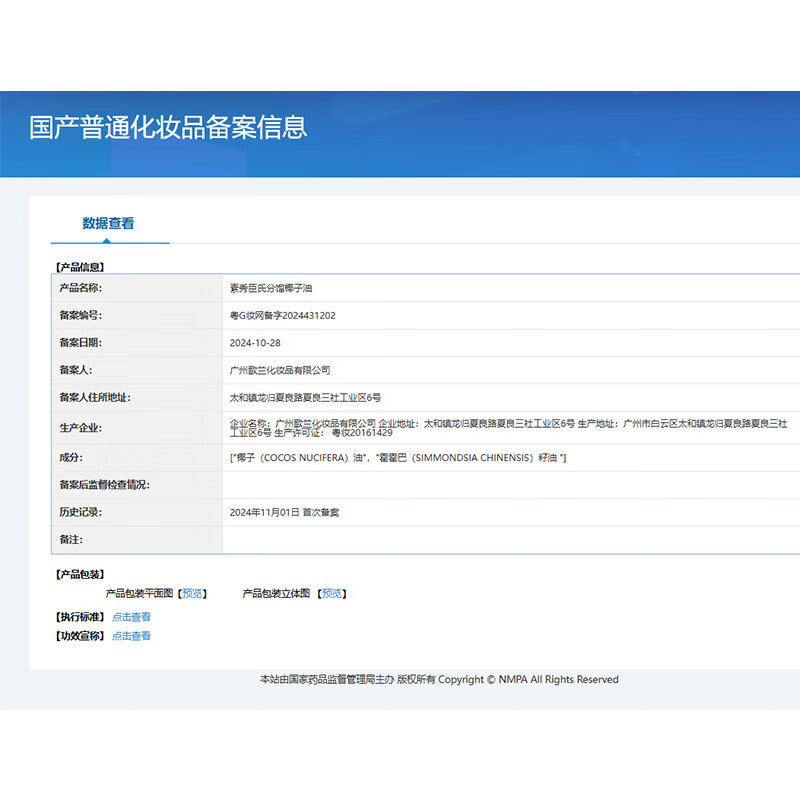The height and width of the screenshot is (800, 800).
Task: Click the 【功效宣称】 label
Action: pos(80,636)
